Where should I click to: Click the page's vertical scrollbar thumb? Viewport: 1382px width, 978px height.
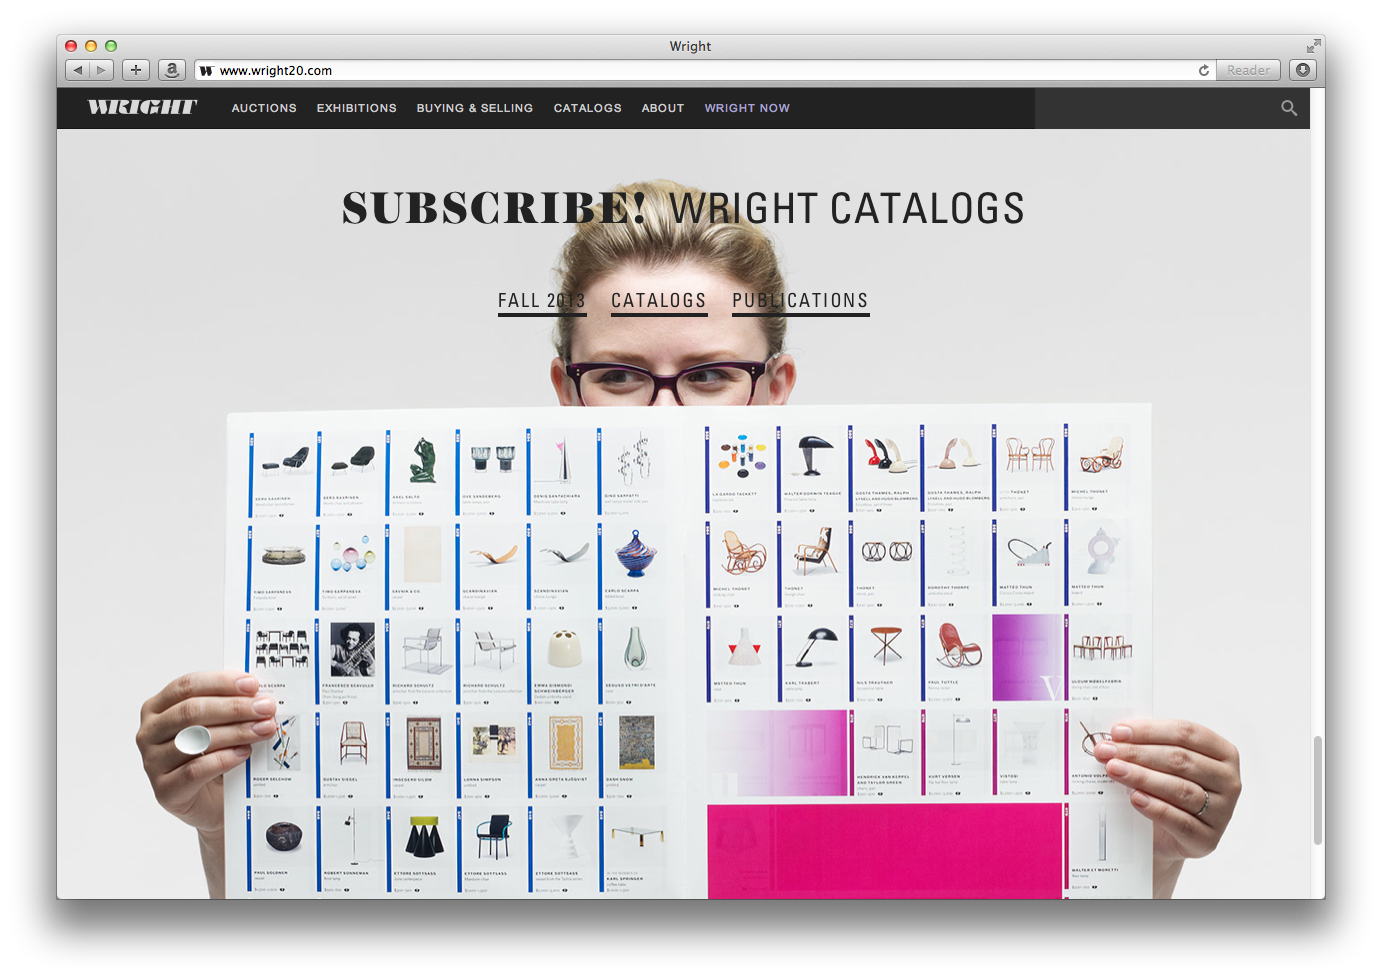[1318, 790]
